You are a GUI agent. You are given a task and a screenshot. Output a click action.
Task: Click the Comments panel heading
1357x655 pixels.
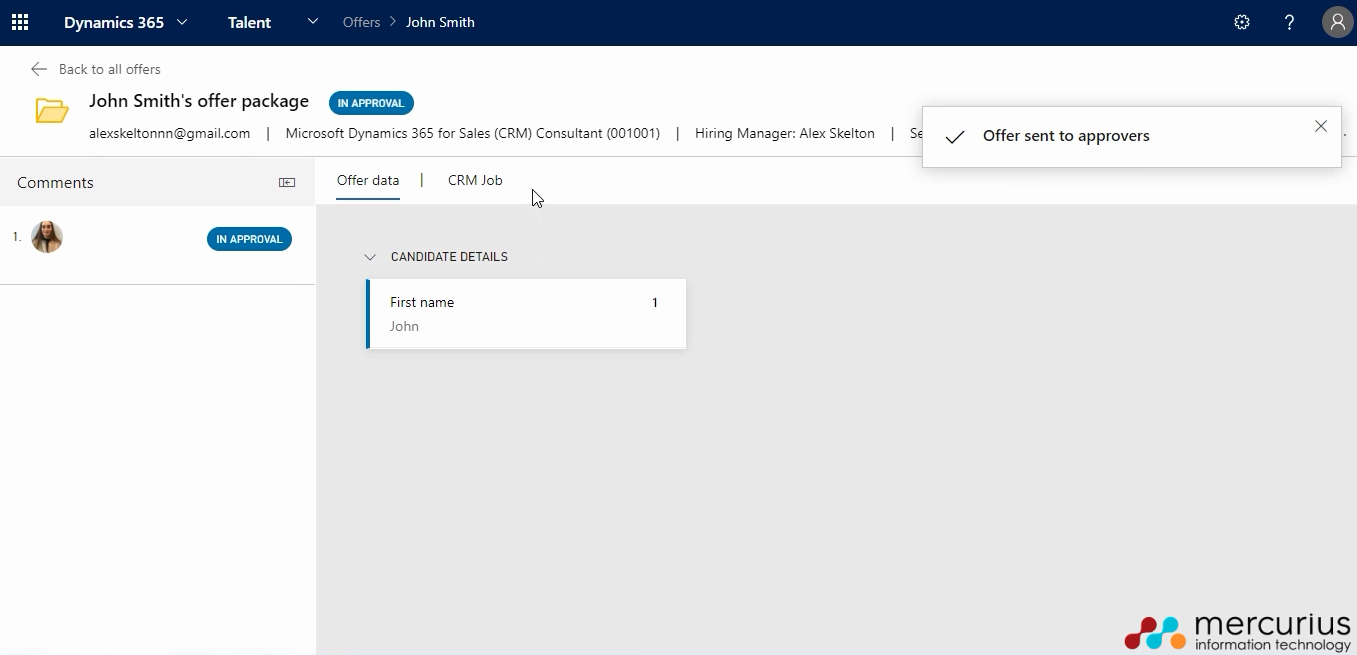pyautogui.click(x=55, y=182)
